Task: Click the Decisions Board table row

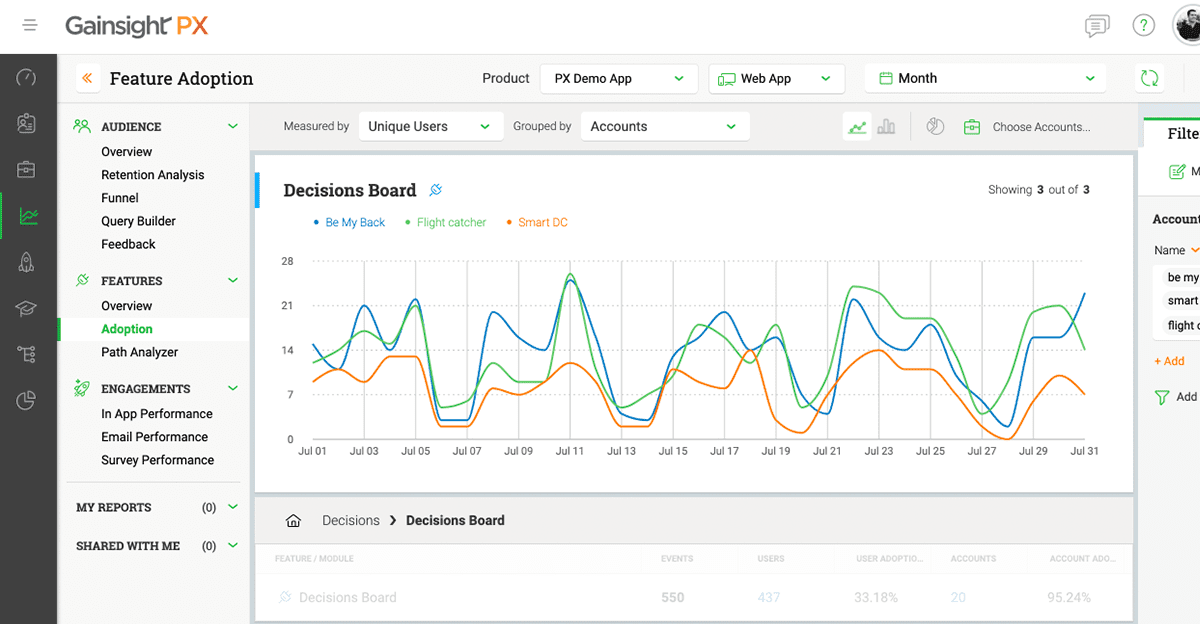Action: click(348, 598)
